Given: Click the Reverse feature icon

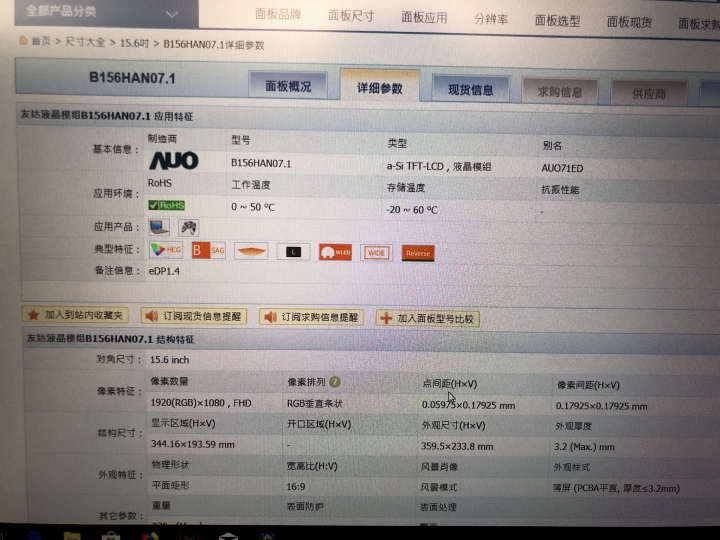Looking at the screenshot, I should 418,253.
